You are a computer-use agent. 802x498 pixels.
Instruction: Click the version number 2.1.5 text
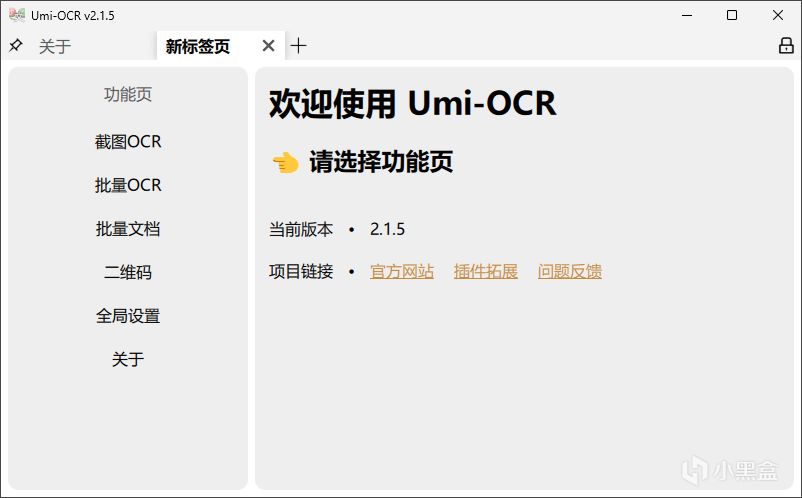pyautogui.click(x=387, y=229)
